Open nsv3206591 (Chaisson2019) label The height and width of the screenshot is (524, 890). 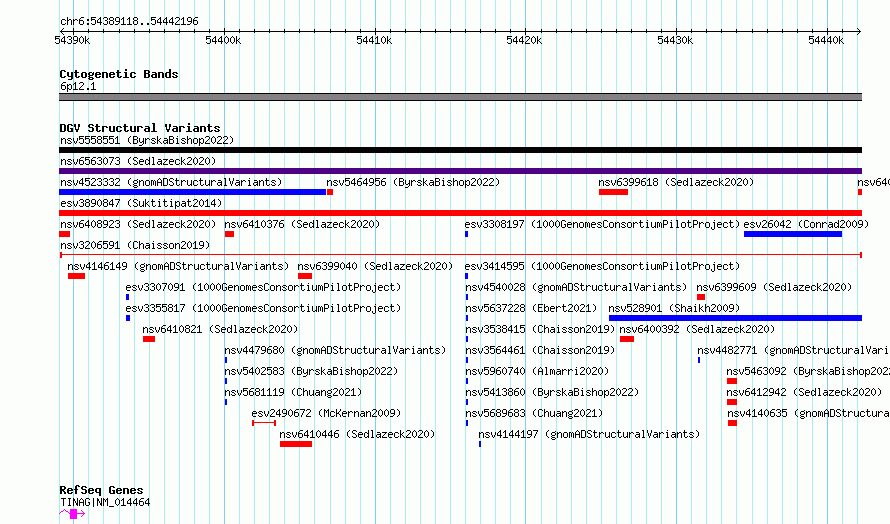coord(135,245)
